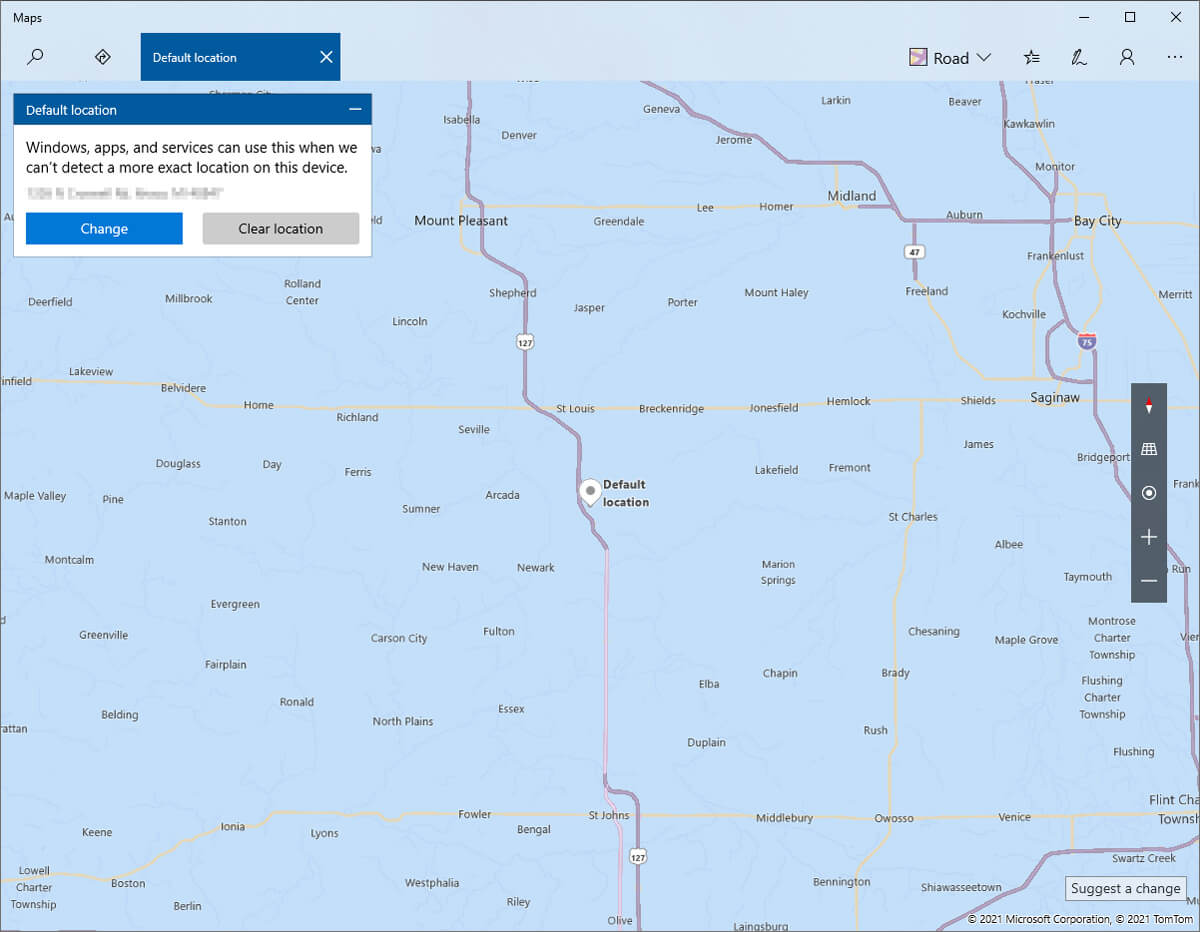Screen dimensions: 1200x932
Task: Click the Saginaw city label on map
Action: coord(1055,398)
